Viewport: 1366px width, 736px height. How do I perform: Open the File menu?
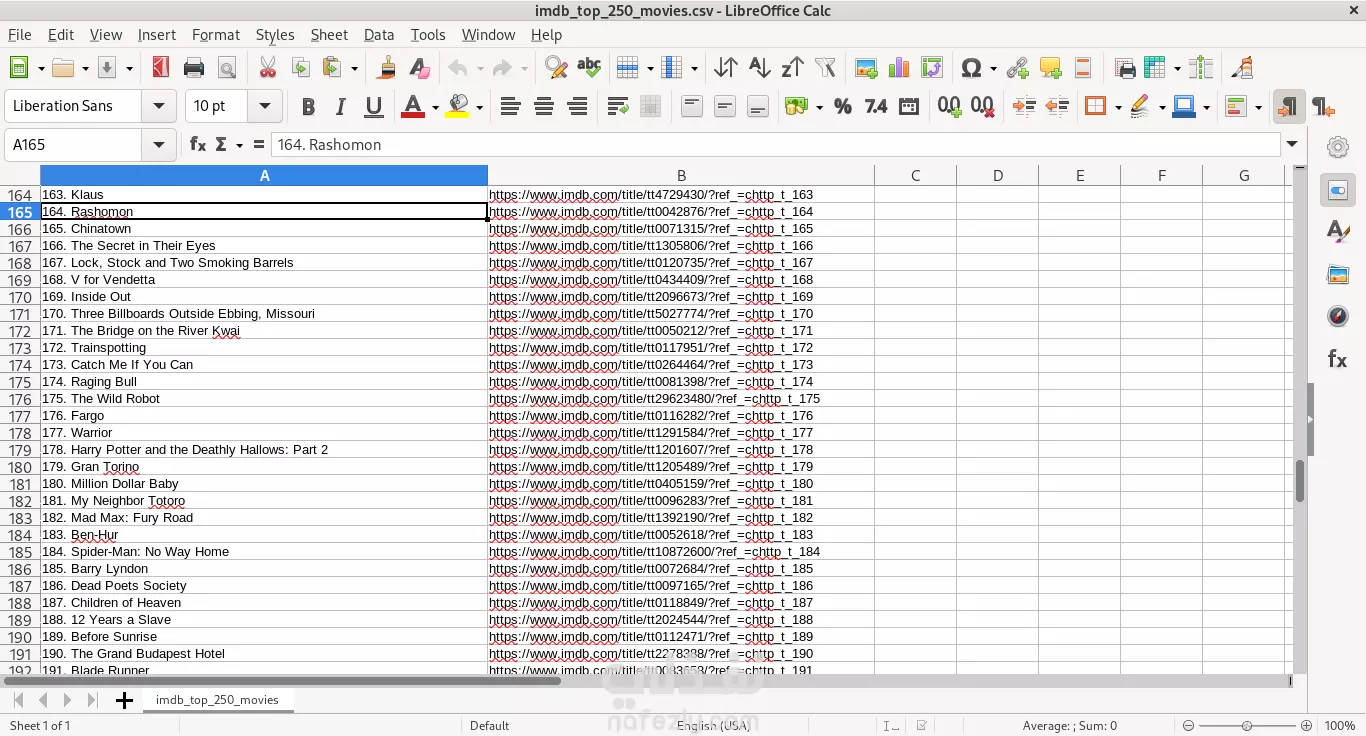point(20,34)
